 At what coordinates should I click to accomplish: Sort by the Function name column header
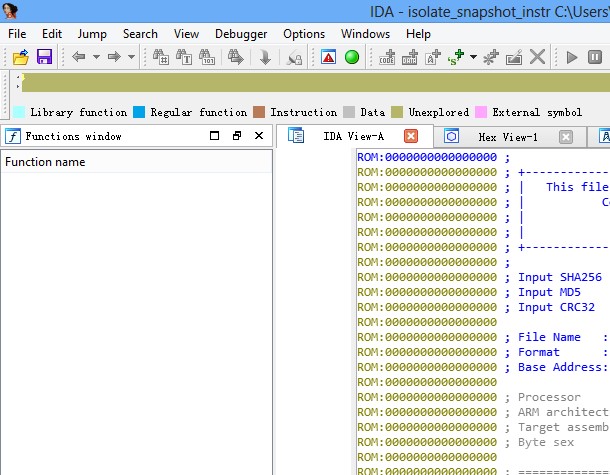tap(136, 162)
